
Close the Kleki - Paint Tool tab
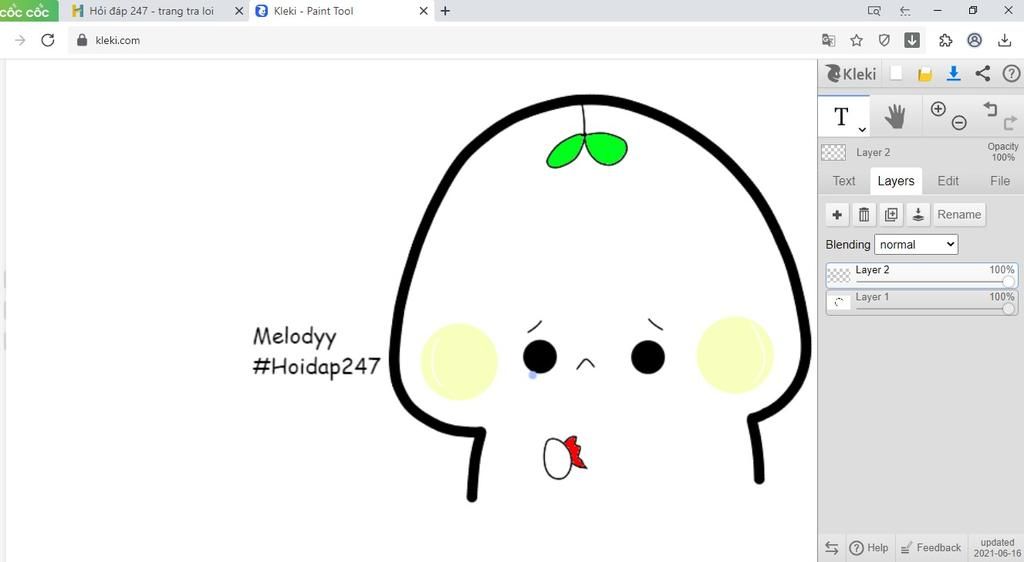[423, 11]
